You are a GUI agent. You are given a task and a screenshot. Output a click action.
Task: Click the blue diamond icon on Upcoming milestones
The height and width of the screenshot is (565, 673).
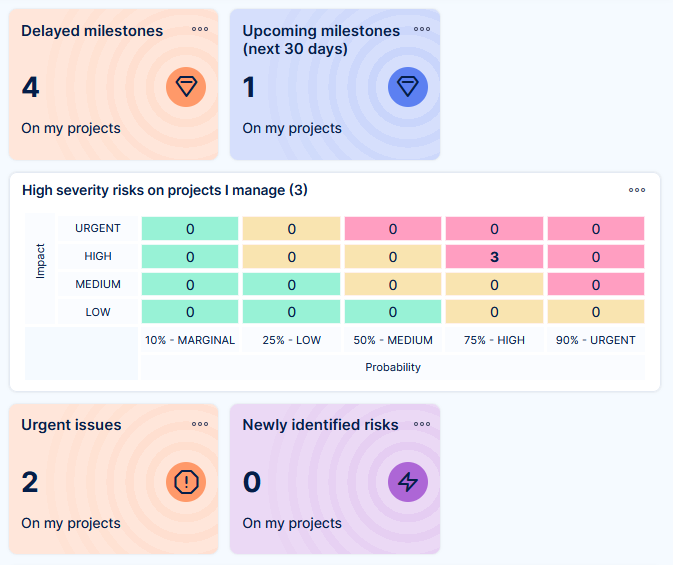tap(407, 87)
